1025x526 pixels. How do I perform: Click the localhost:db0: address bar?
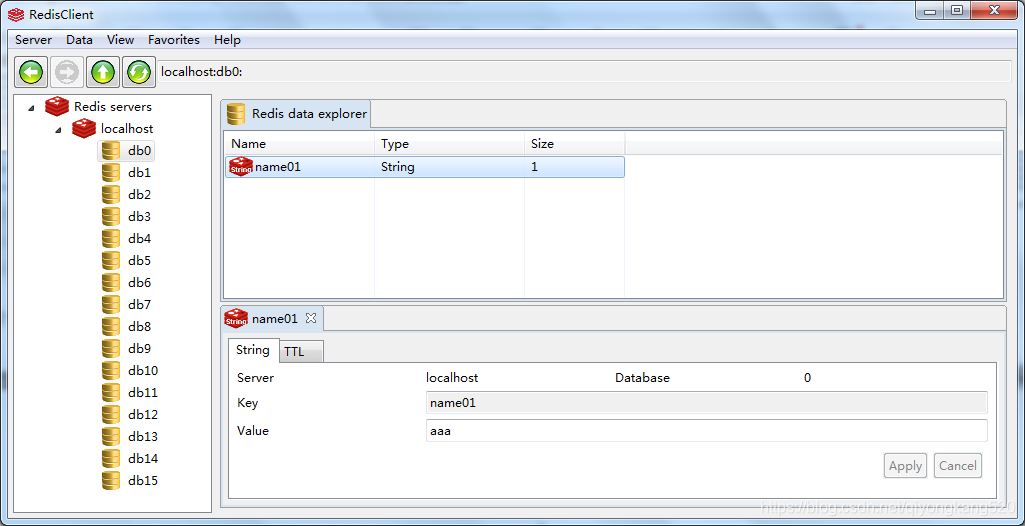point(586,72)
